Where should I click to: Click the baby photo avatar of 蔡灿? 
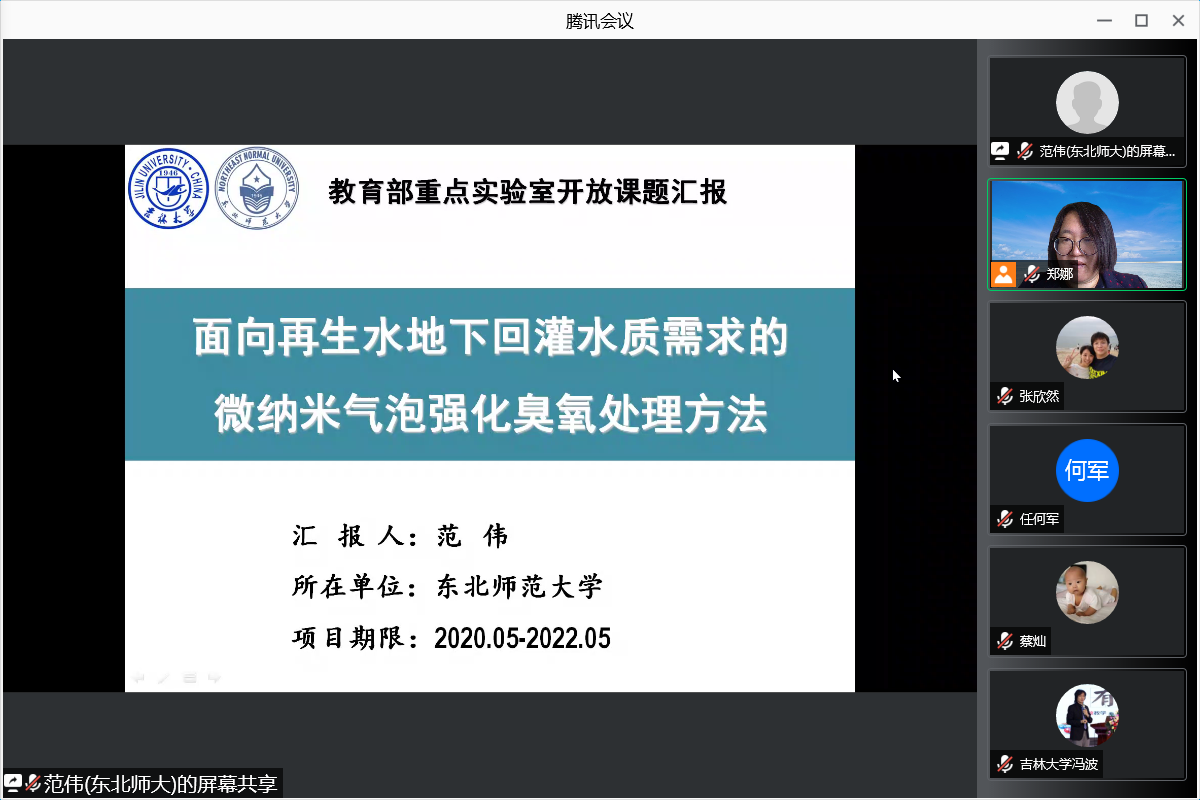[1087, 592]
